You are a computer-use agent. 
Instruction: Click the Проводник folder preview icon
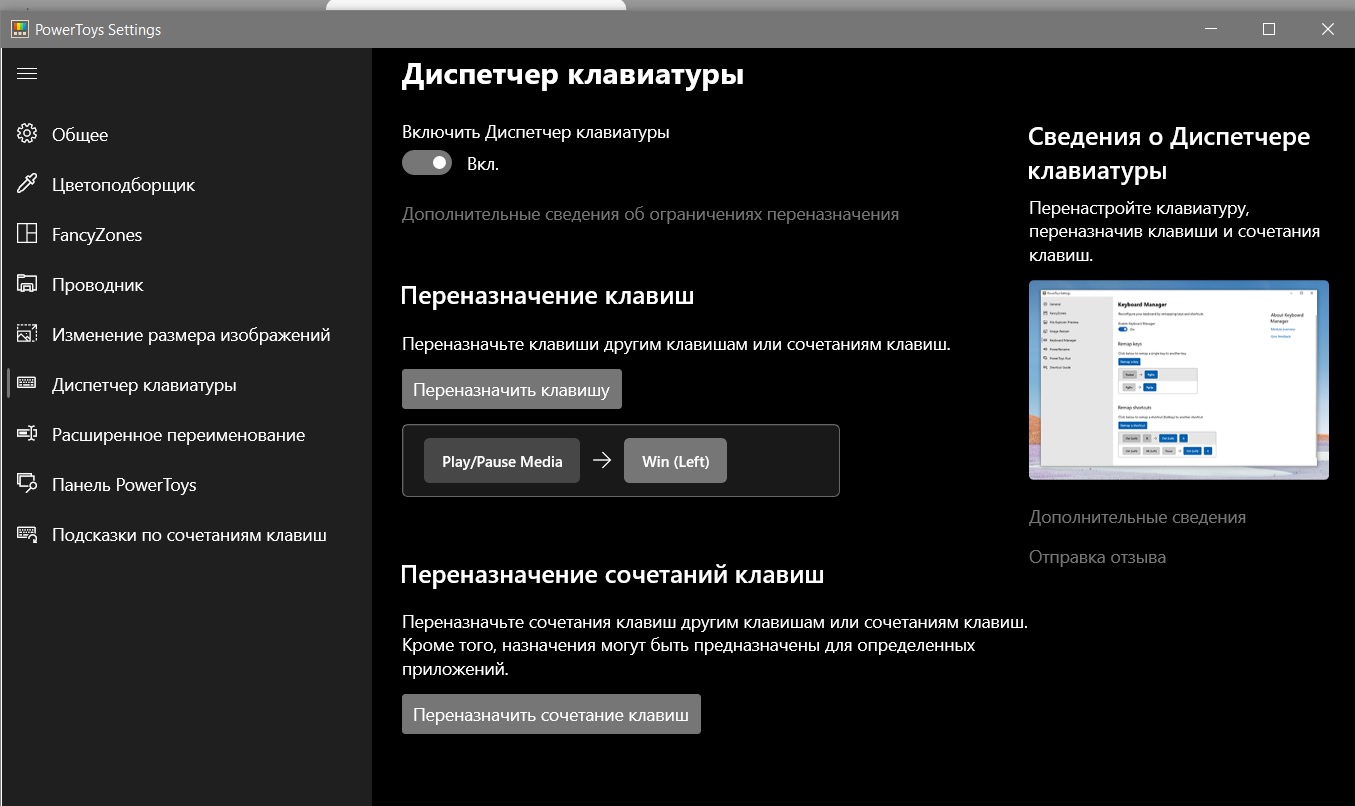click(x=27, y=284)
